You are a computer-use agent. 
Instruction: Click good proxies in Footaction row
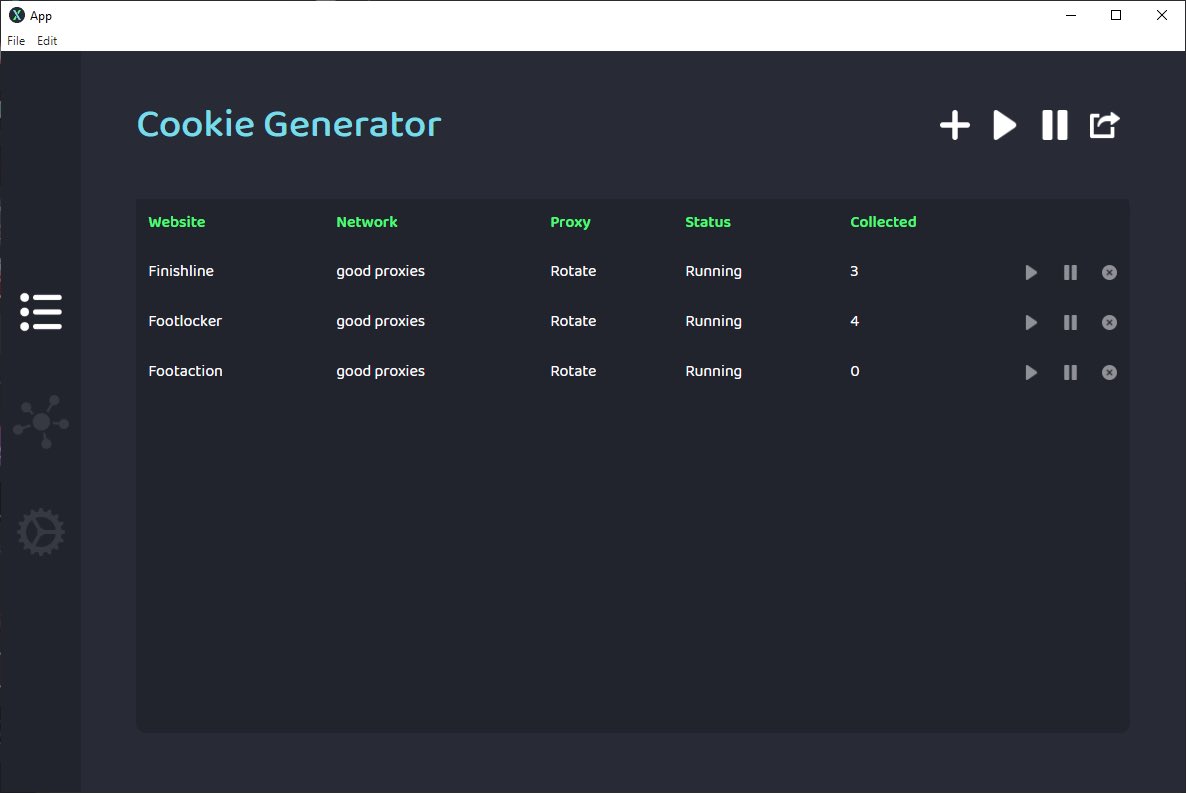pyautogui.click(x=380, y=372)
